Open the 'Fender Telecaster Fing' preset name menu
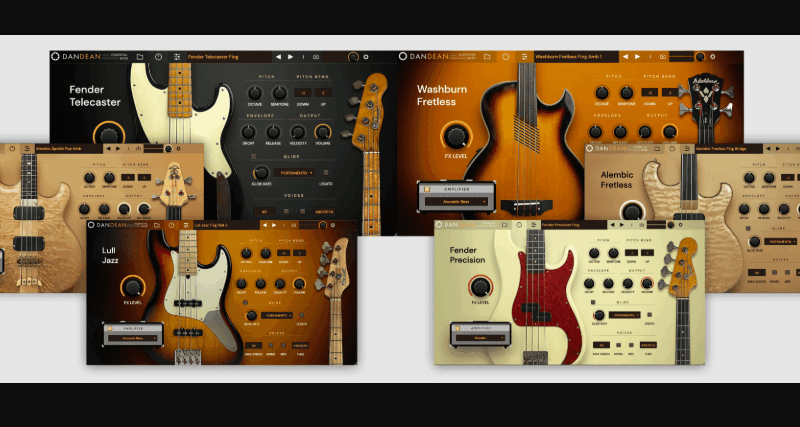 click(228, 57)
